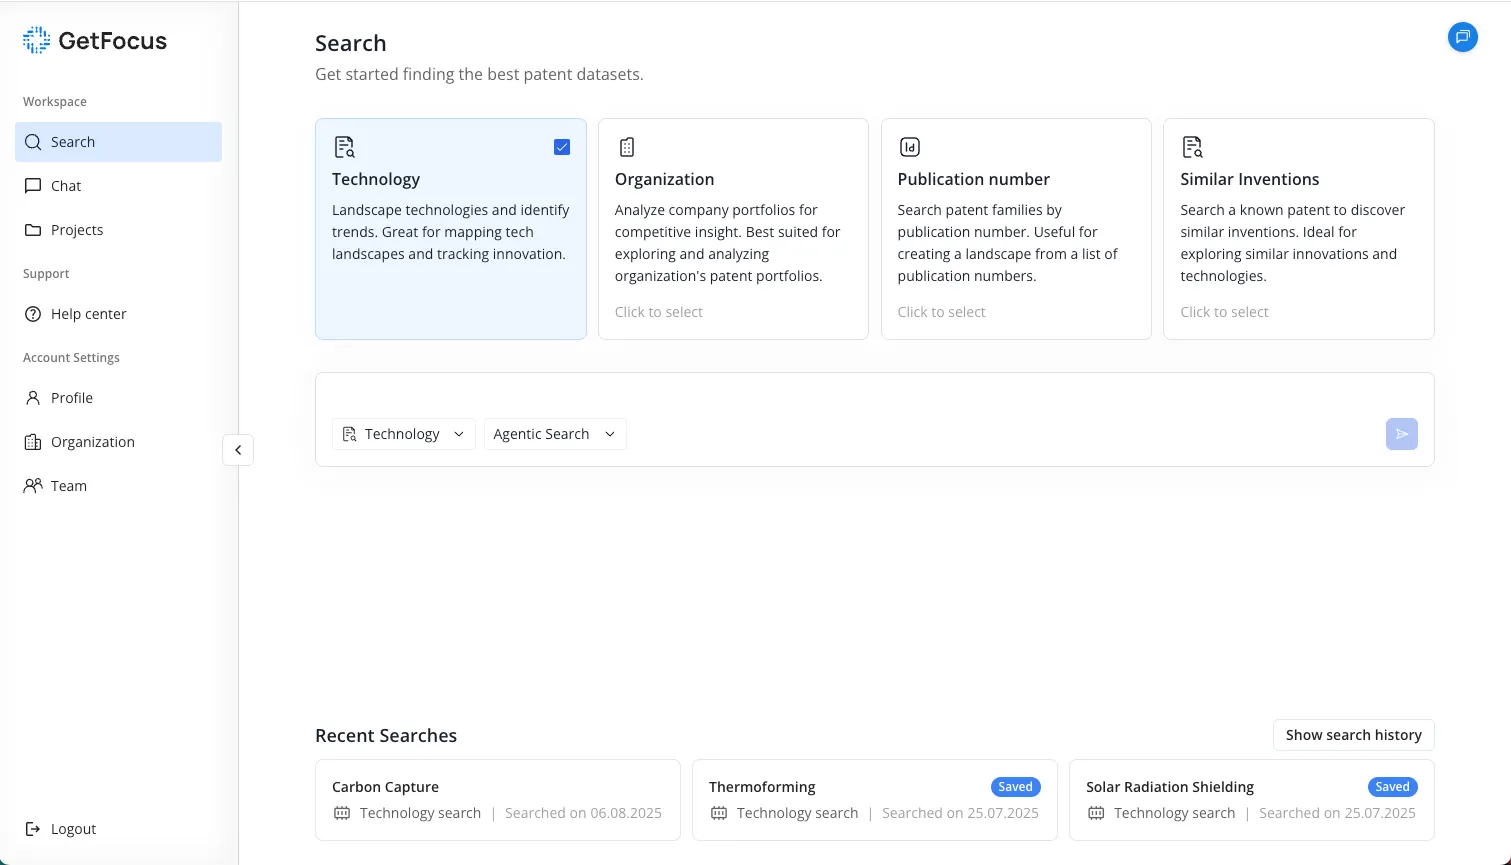Click the Logout link
Screen dimensions: 1511x865
tap(118, 829)
